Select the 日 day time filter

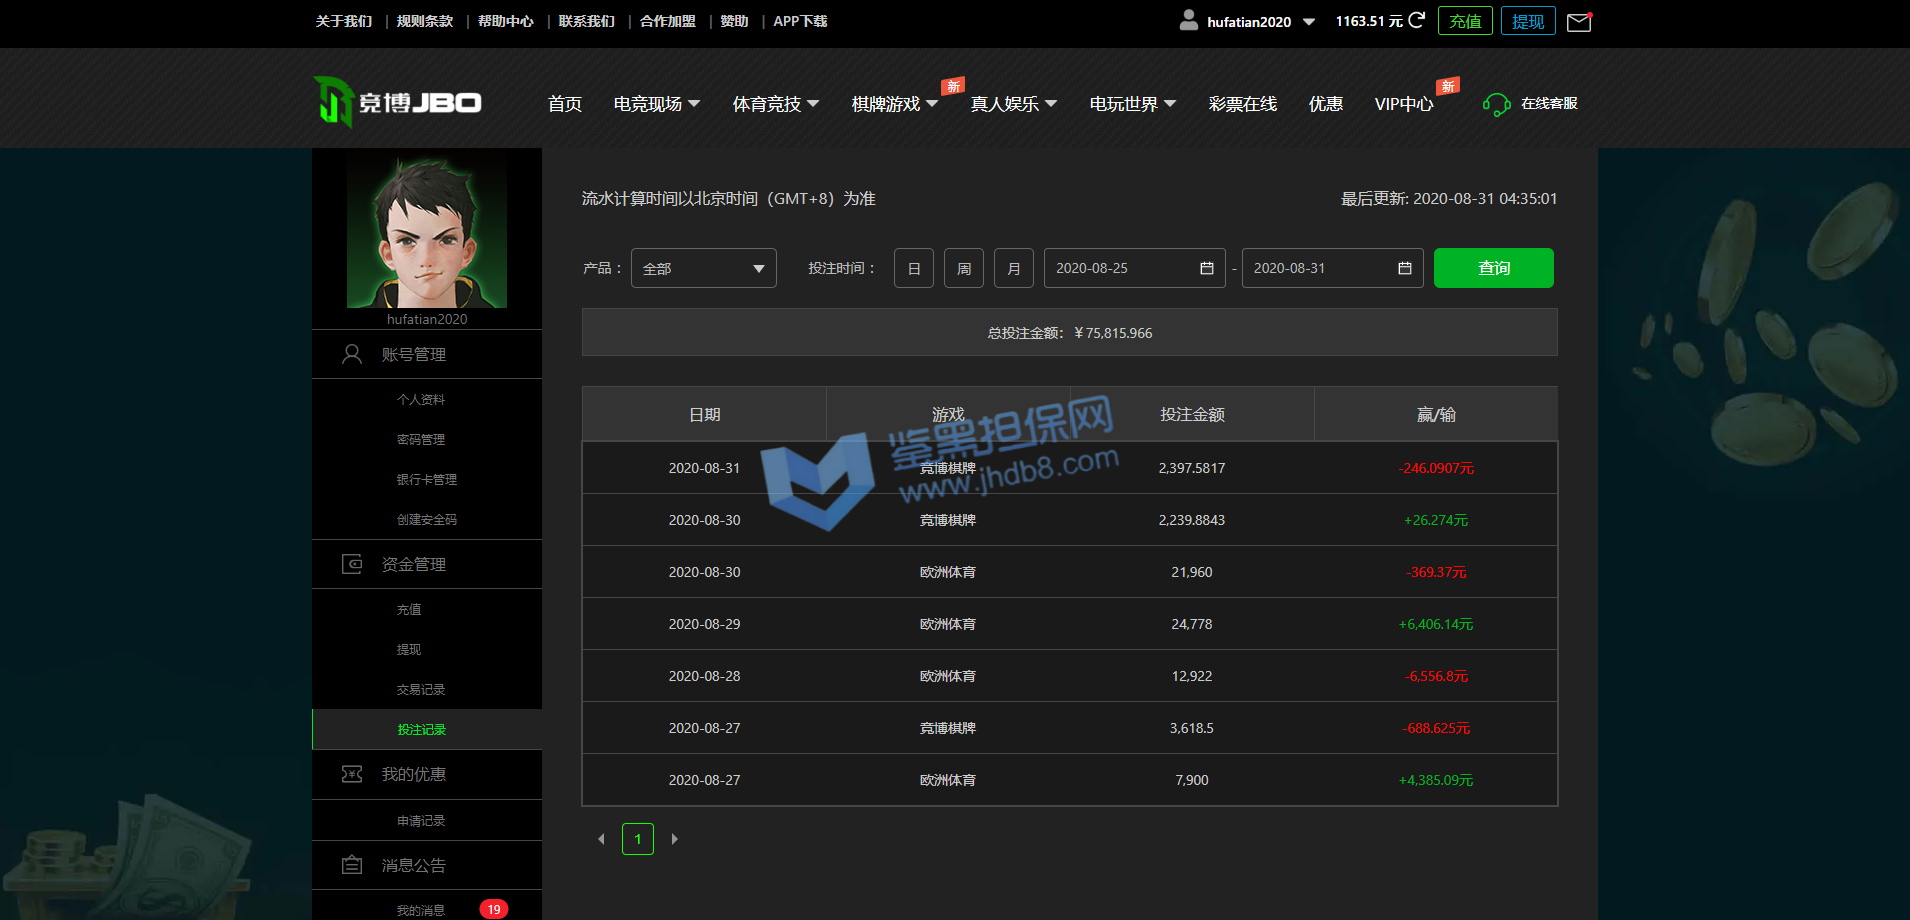914,268
